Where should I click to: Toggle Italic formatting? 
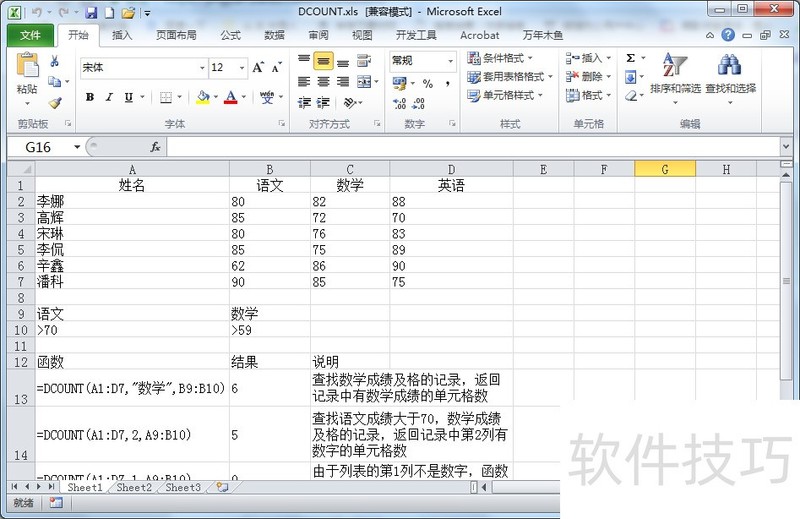click(109, 97)
